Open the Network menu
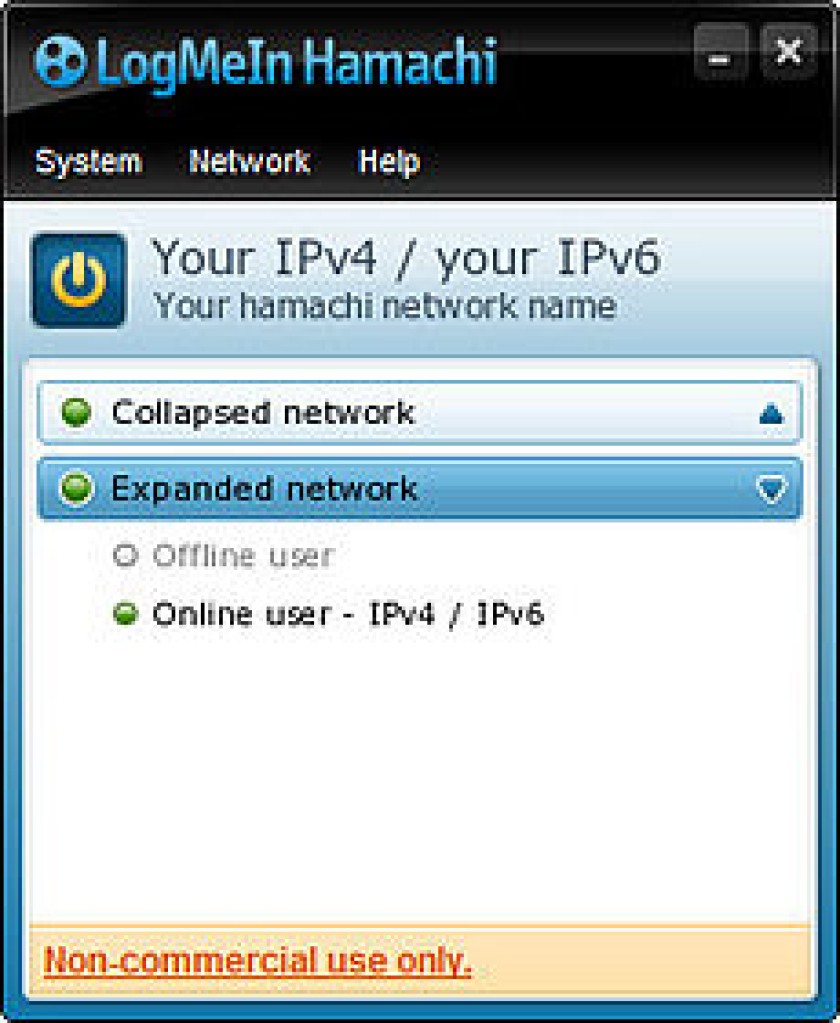 pos(249,161)
